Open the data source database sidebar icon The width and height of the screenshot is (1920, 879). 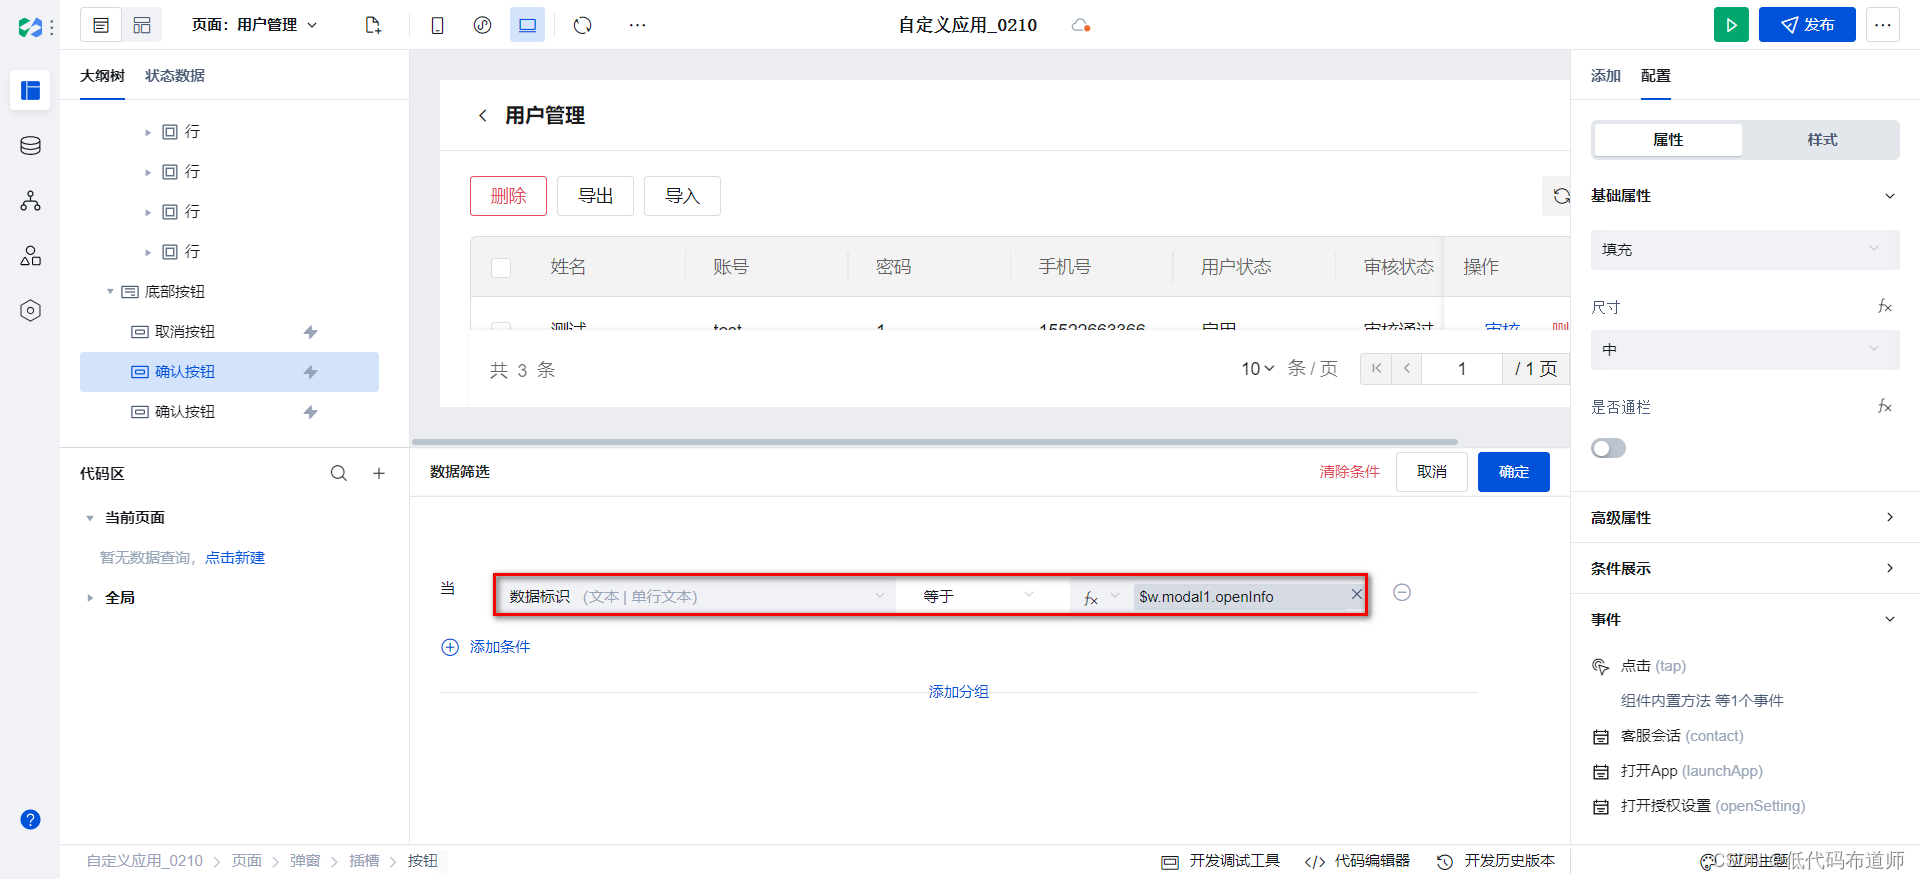tap(31, 146)
